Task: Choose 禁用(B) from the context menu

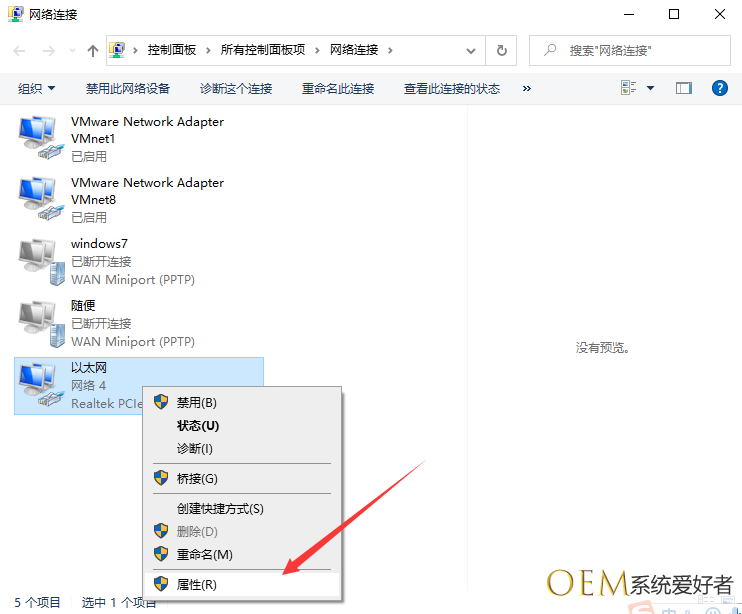Action: 196,402
